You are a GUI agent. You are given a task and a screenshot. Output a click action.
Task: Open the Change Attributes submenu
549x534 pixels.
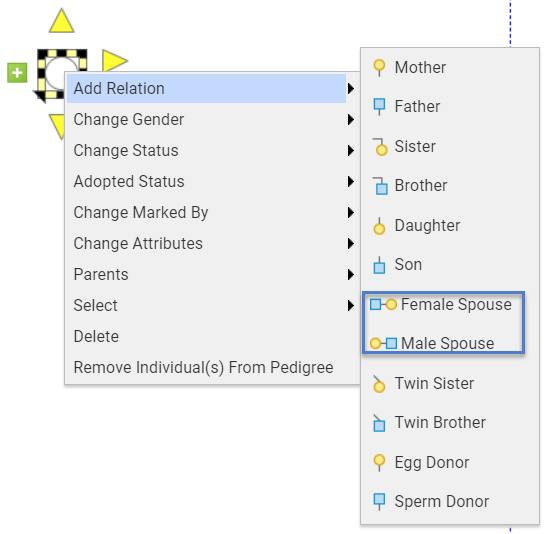pos(212,243)
